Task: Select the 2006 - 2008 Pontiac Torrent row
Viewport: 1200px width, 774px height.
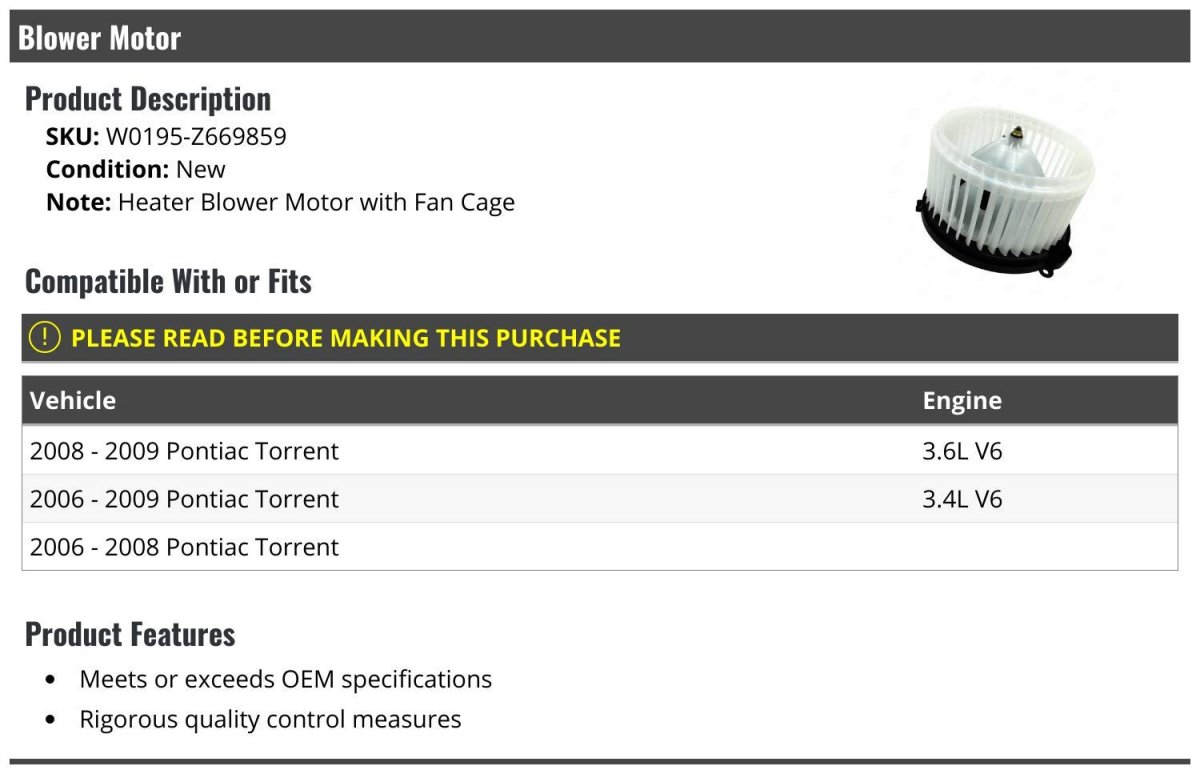Action: click(184, 547)
